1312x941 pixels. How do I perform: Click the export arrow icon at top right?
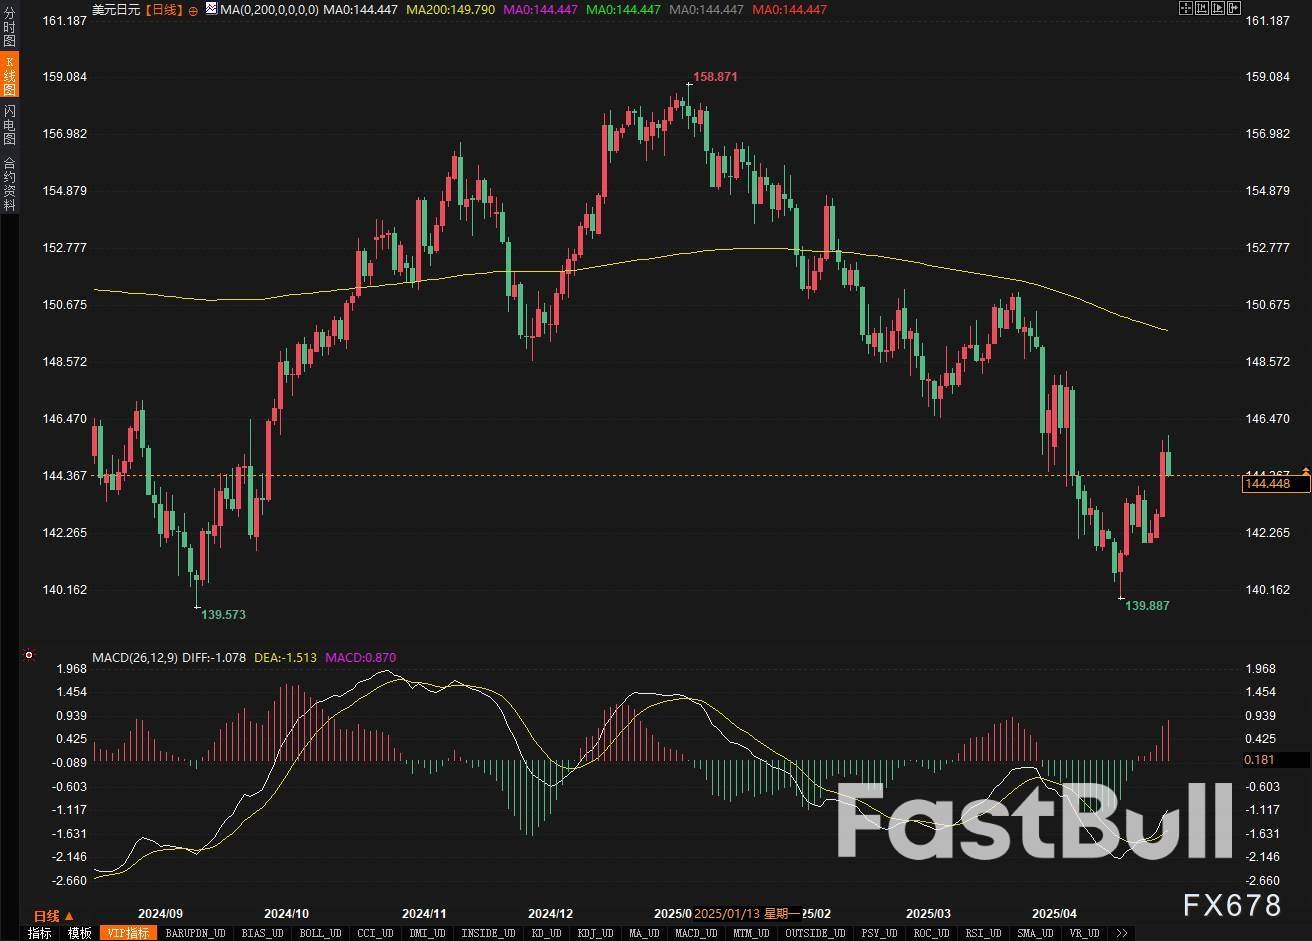1233,8
